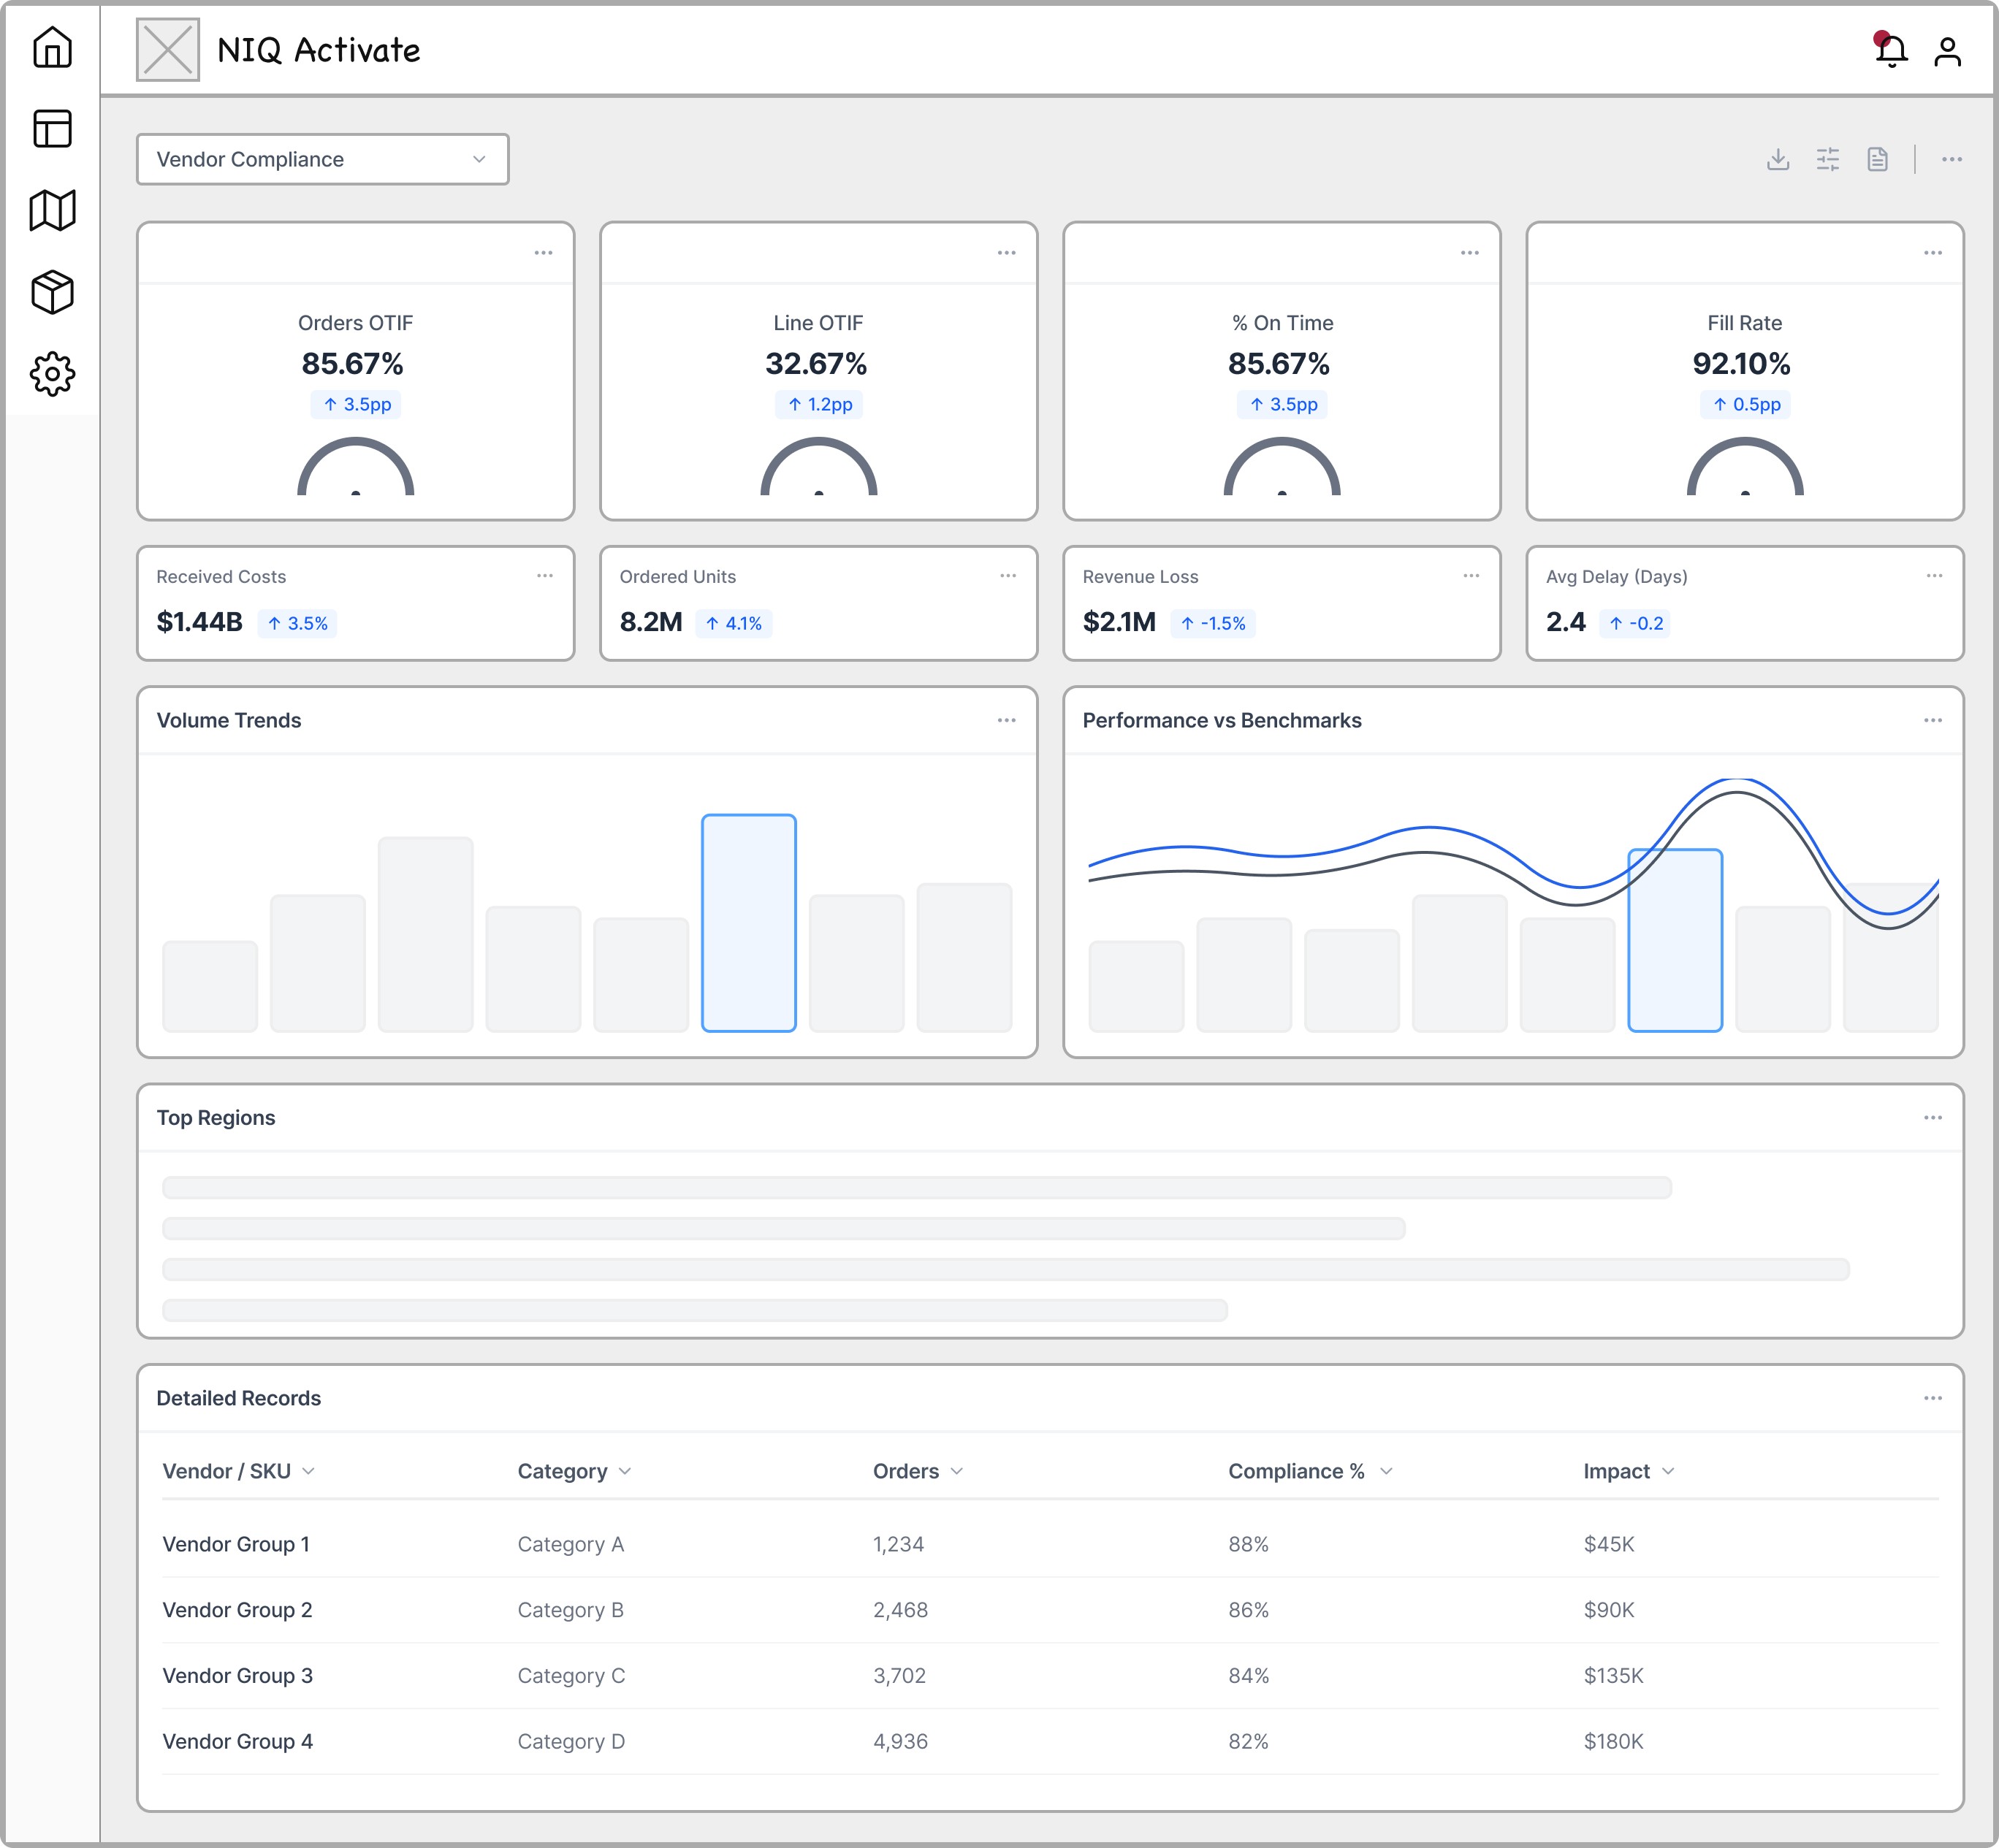Screen dimensions: 1999x1848
Task: Expand the Compliance % column sort
Action: point(1386,1471)
